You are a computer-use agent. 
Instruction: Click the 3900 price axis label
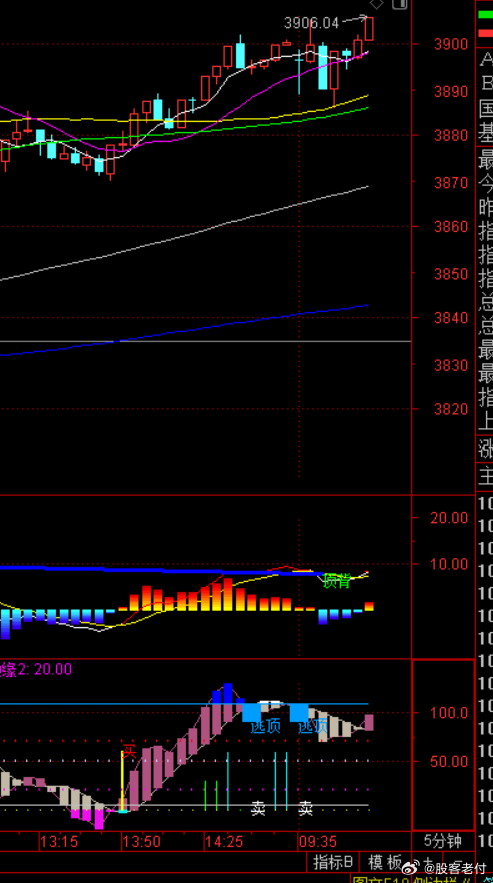(451, 44)
